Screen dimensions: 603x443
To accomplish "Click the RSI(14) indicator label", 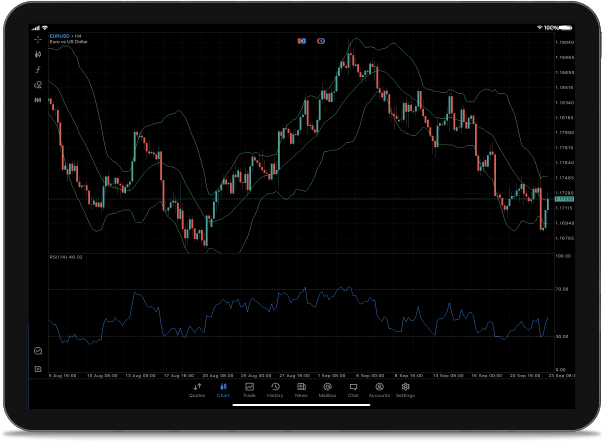I will click(x=66, y=256).
